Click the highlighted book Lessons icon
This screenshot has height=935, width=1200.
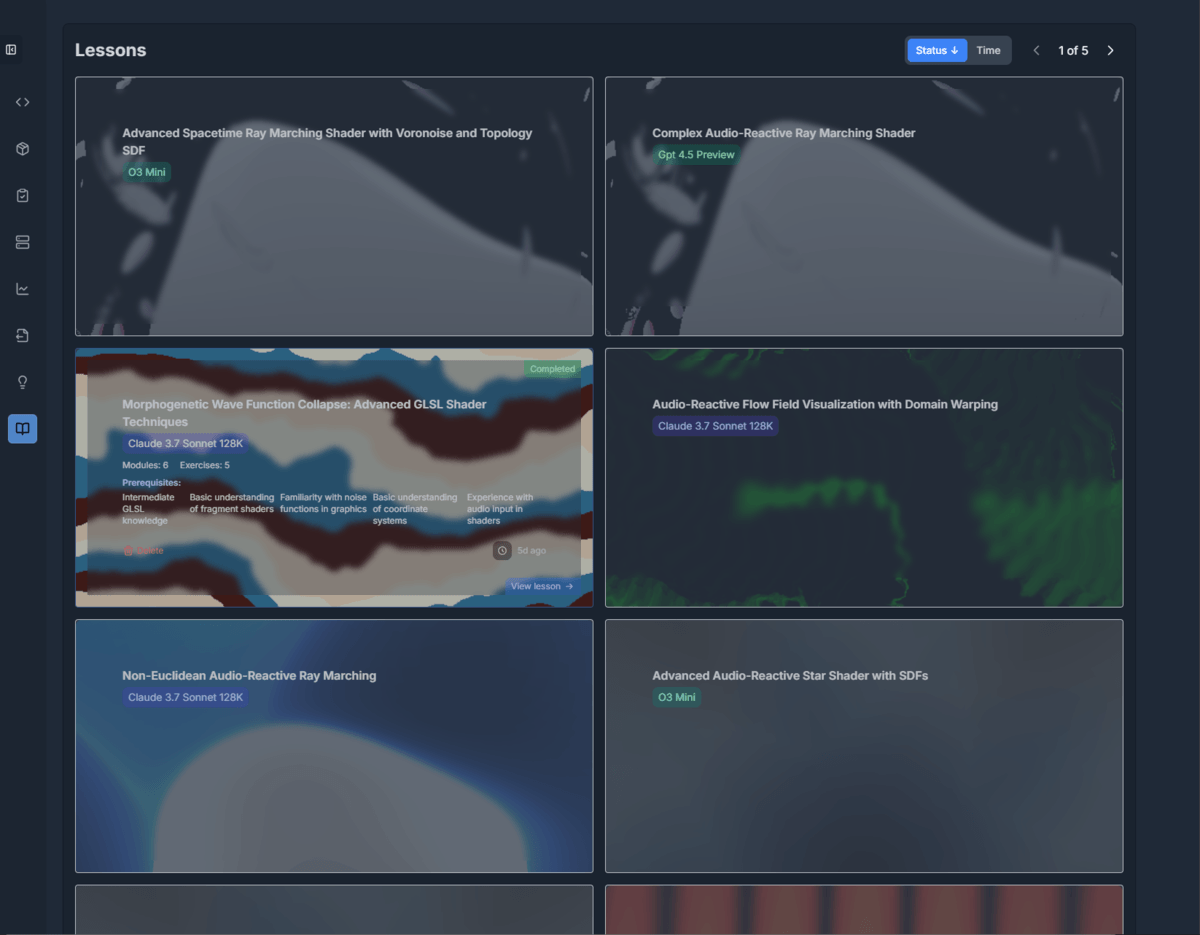[22, 428]
